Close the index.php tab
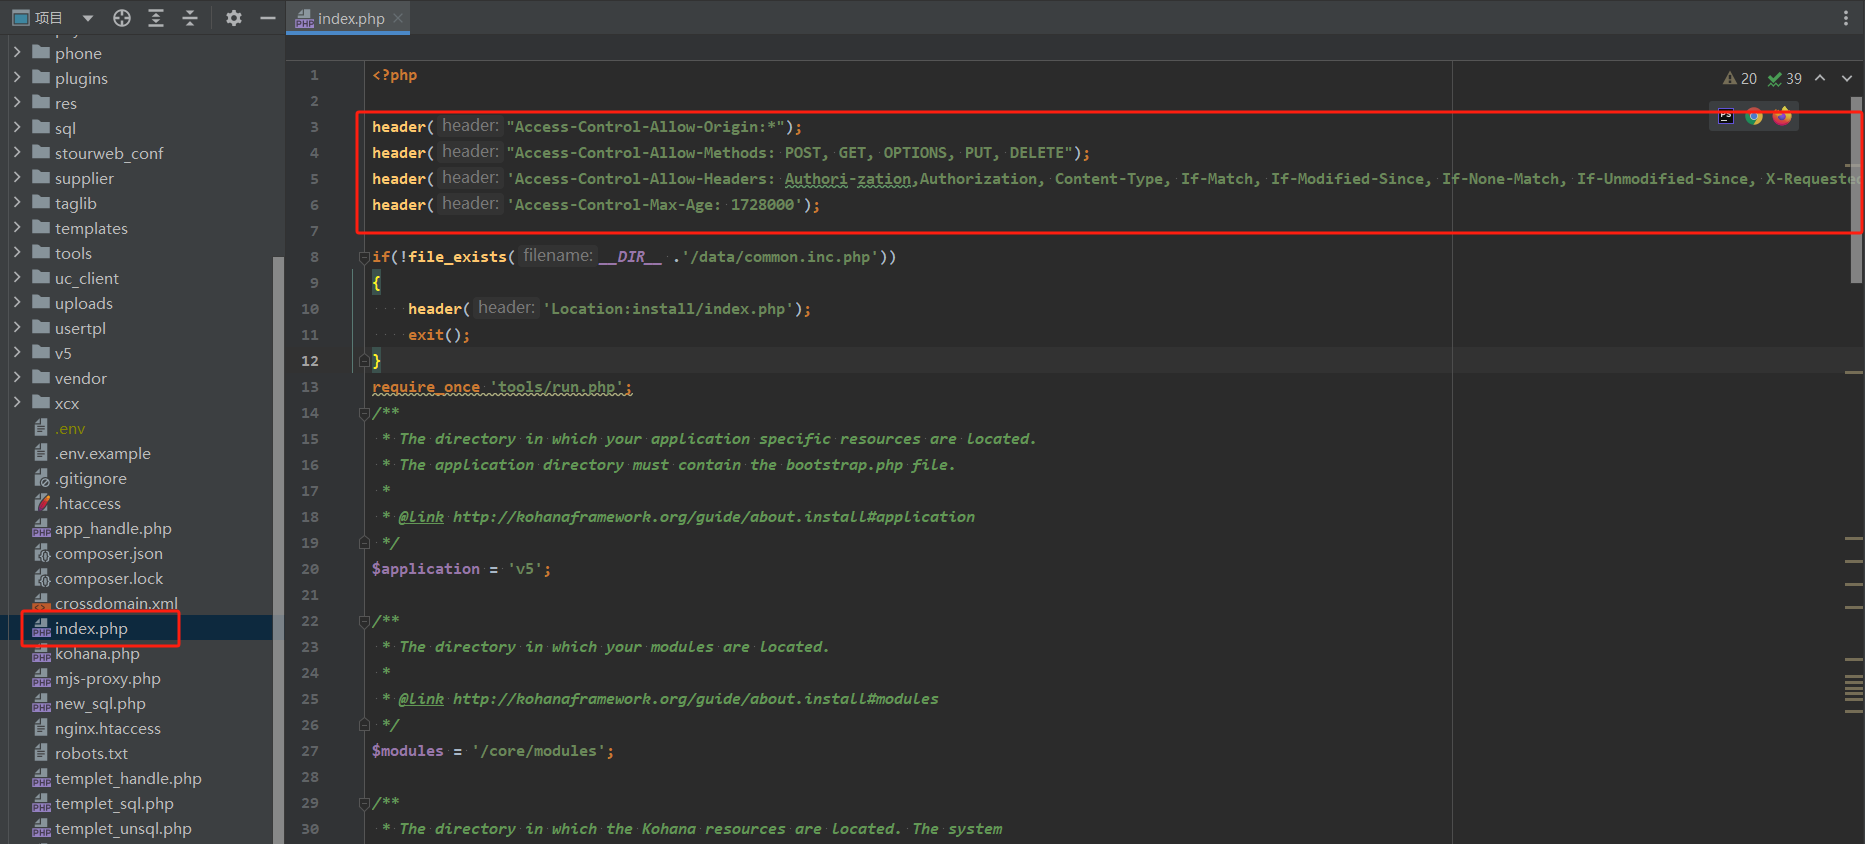Image resolution: width=1865 pixels, height=844 pixels. point(399,18)
